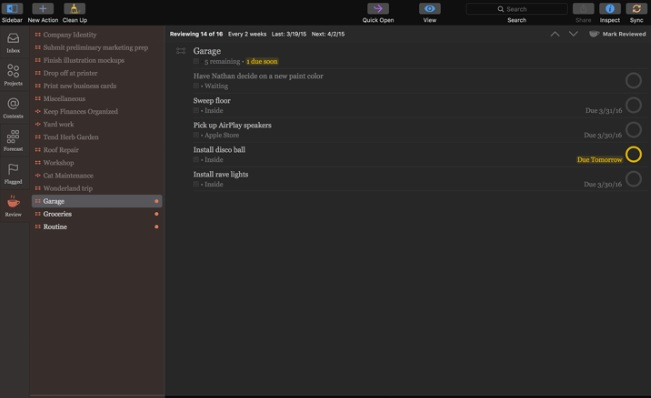Click into the Search field
Image resolution: width=651 pixels, height=398 pixels.
tap(516, 9)
